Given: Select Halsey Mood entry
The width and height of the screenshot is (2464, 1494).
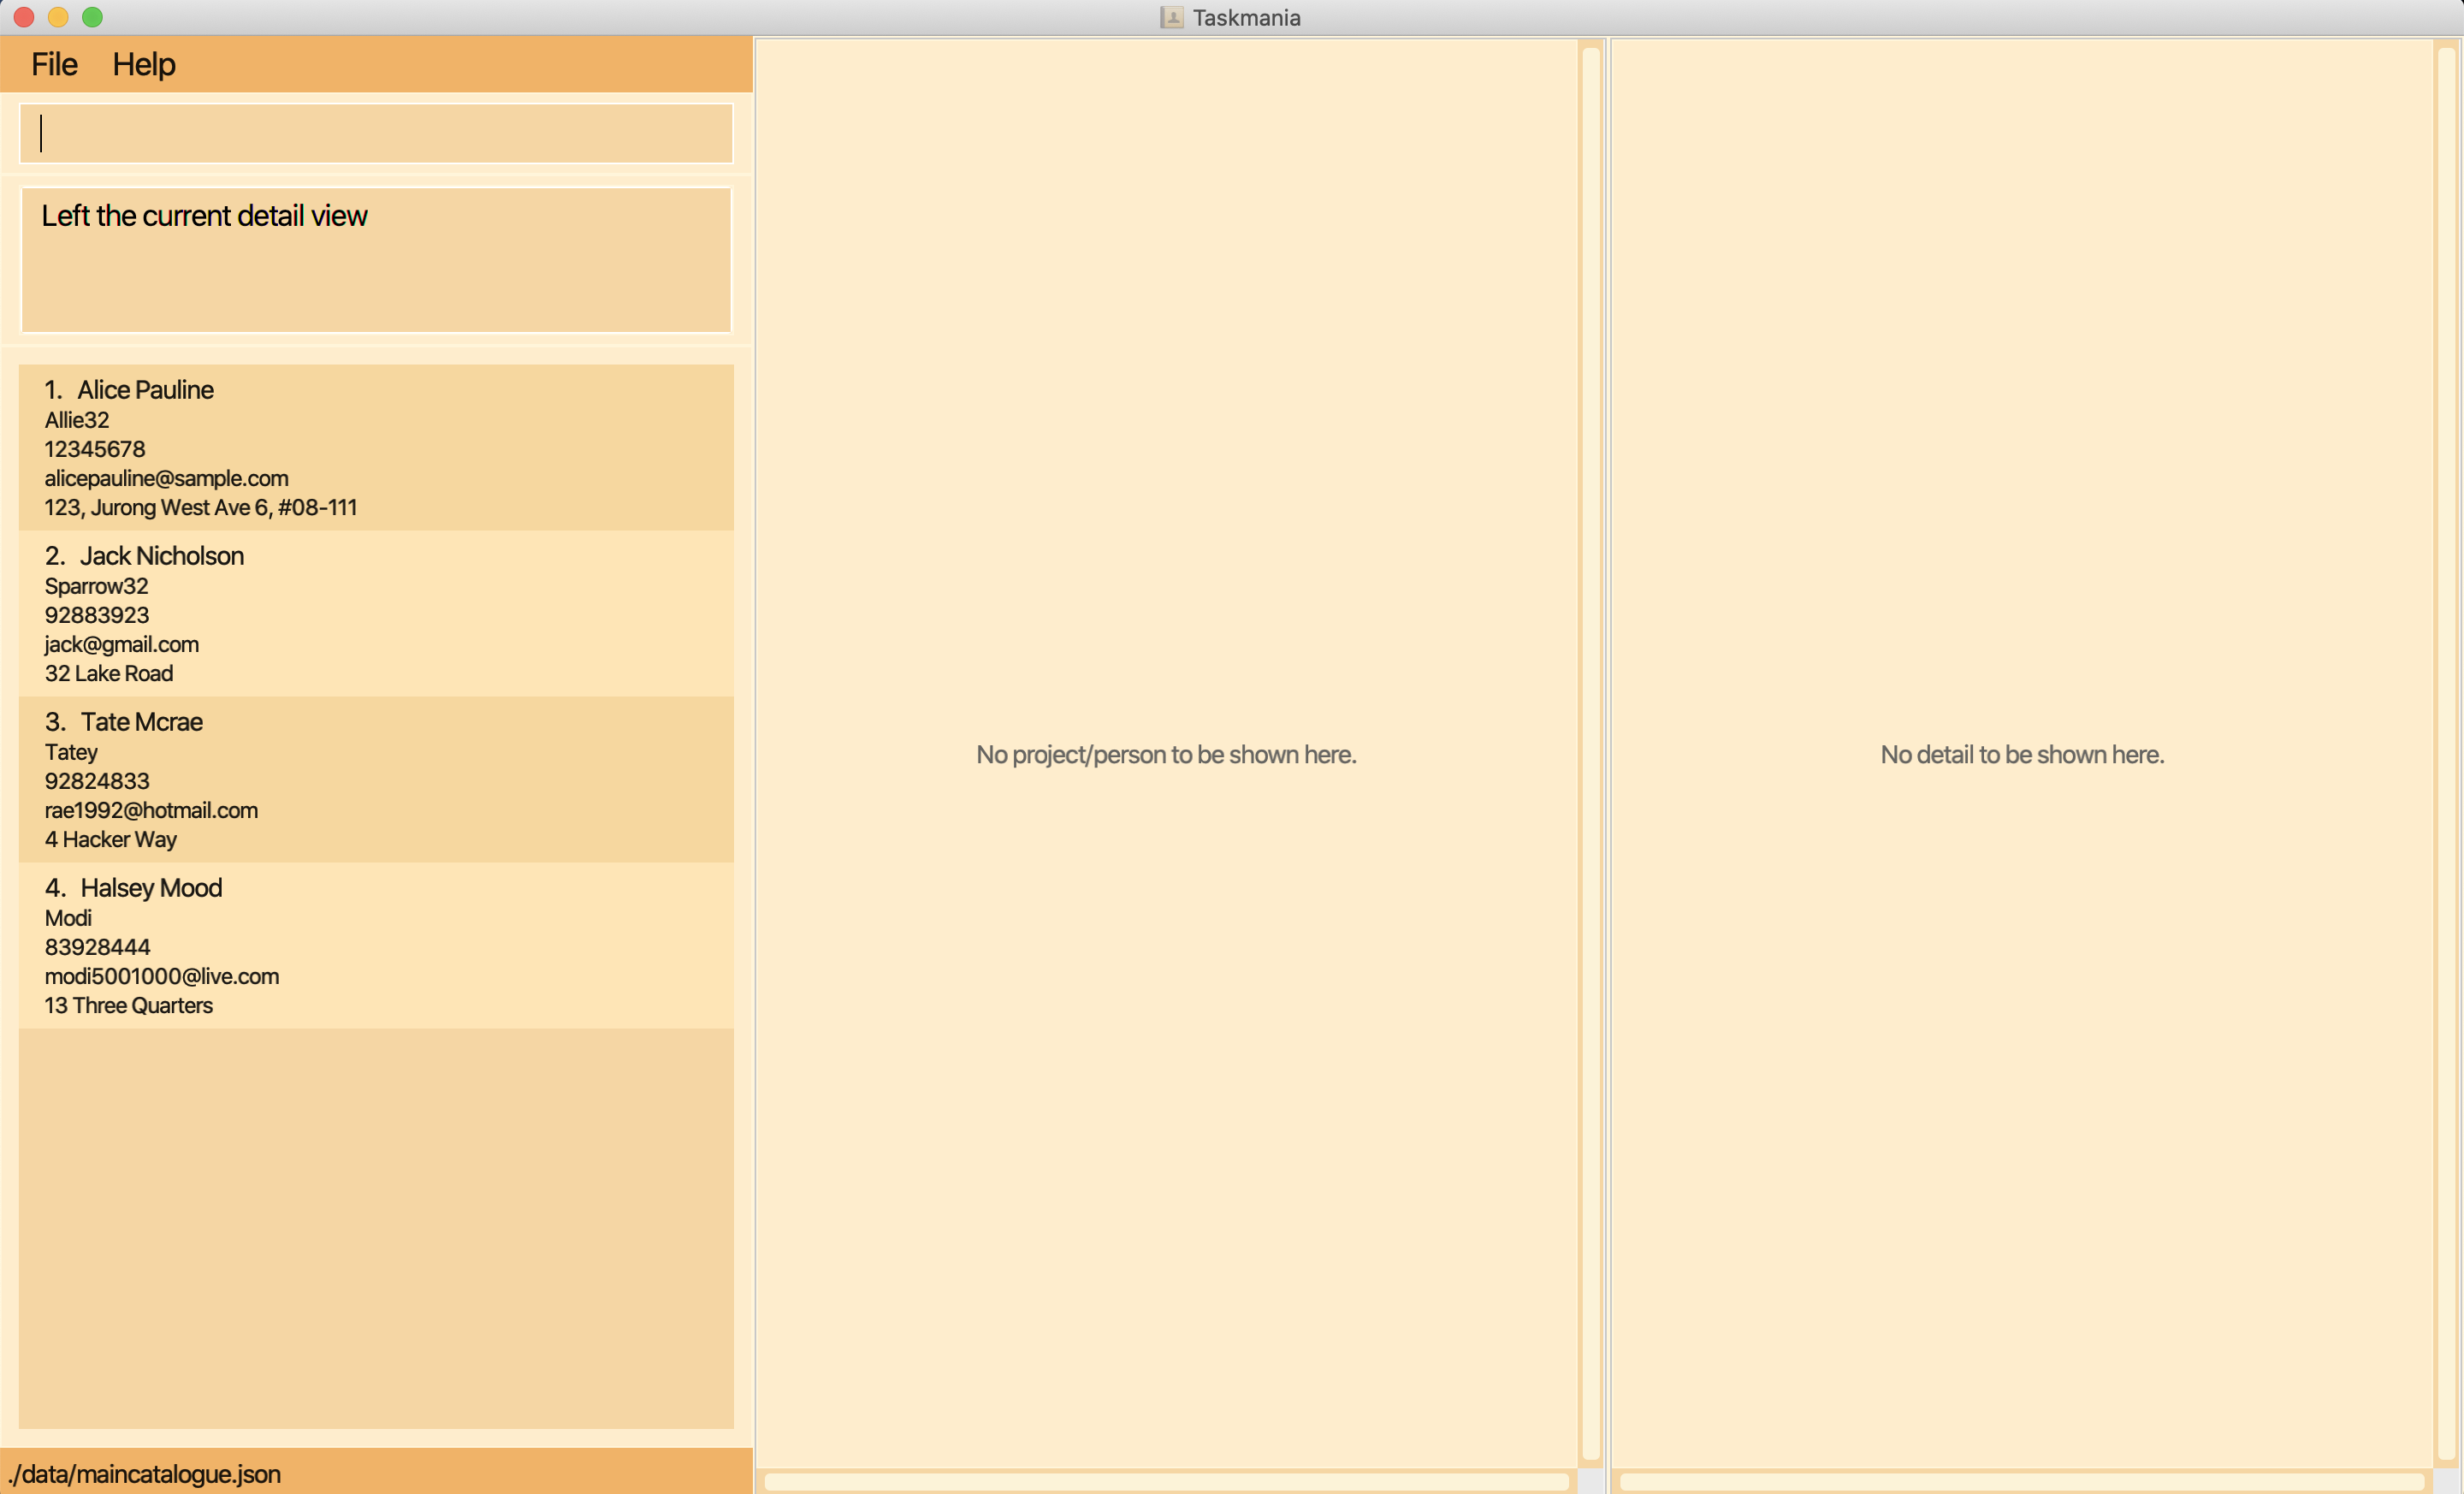Looking at the screenshot, I should 376,945.
